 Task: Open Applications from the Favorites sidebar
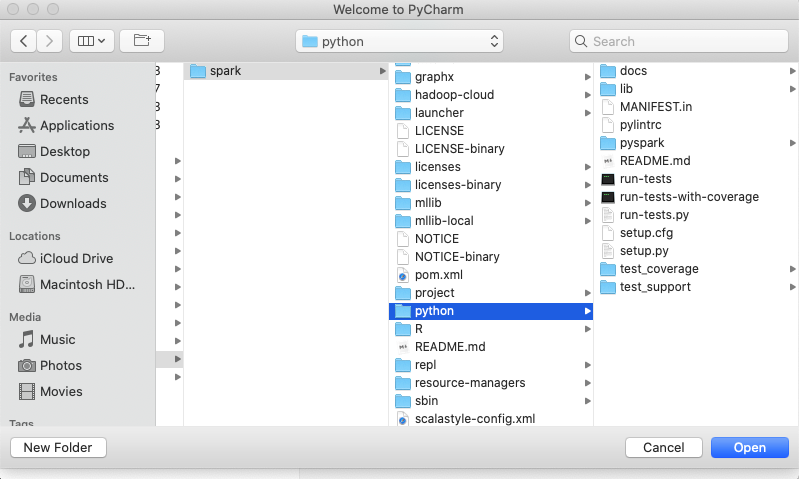[x=76, y=125]
